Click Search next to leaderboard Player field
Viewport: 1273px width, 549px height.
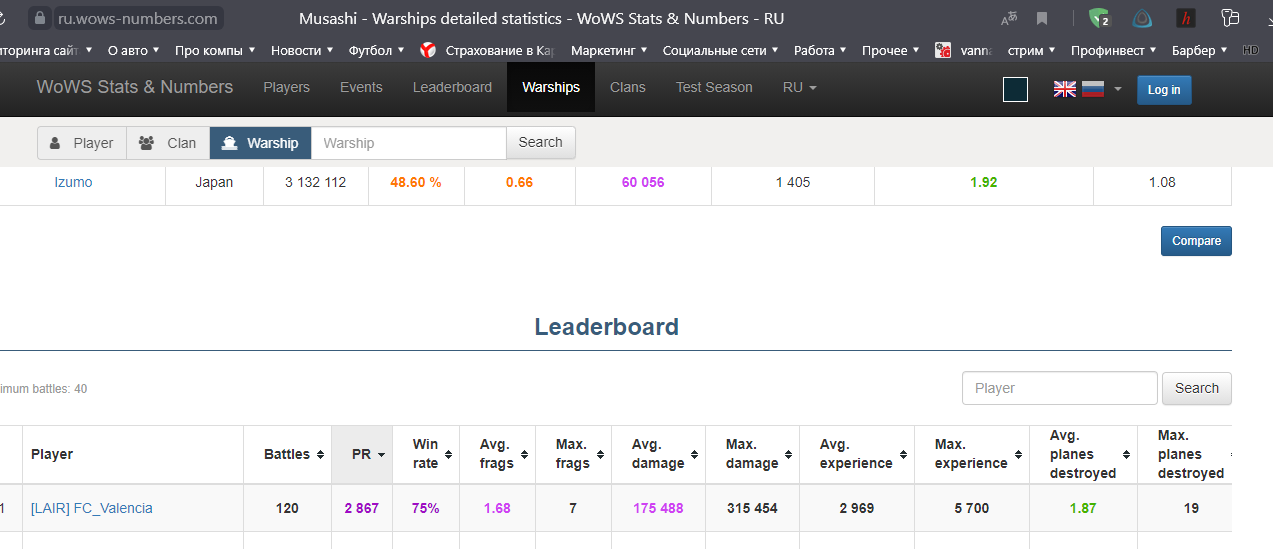pos(1197,388)
